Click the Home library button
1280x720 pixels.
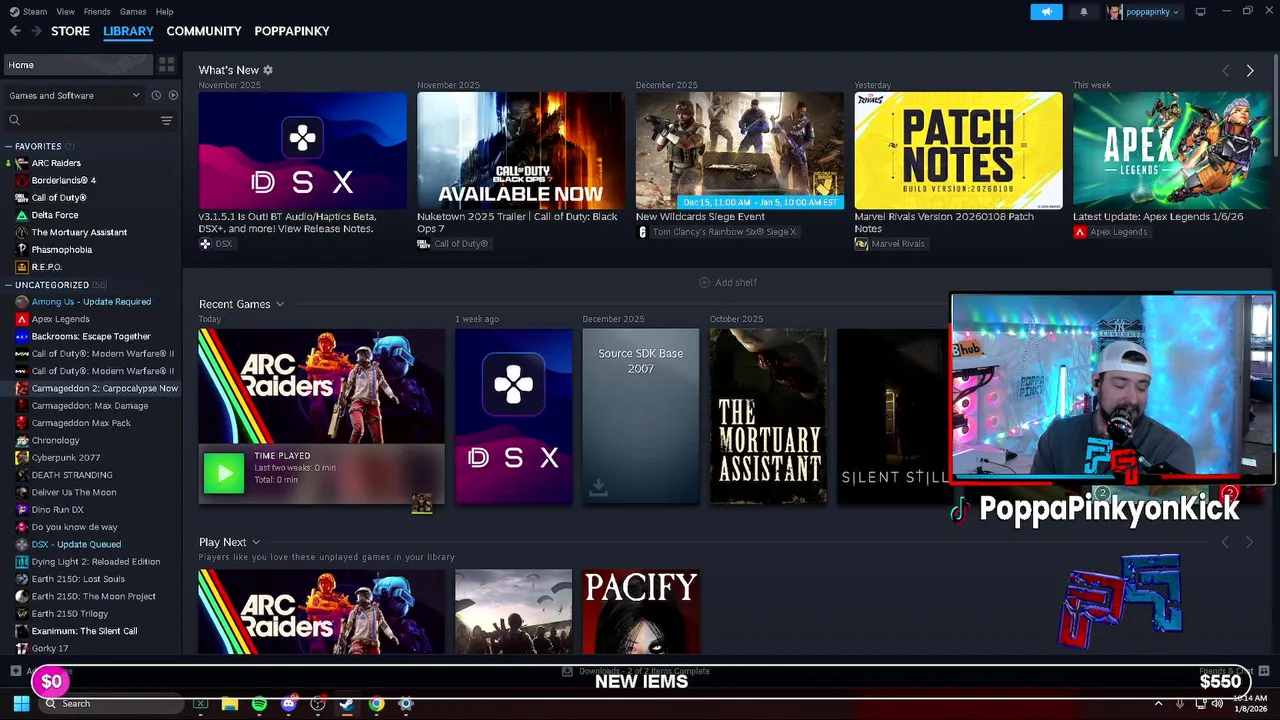tap(77, 65)
